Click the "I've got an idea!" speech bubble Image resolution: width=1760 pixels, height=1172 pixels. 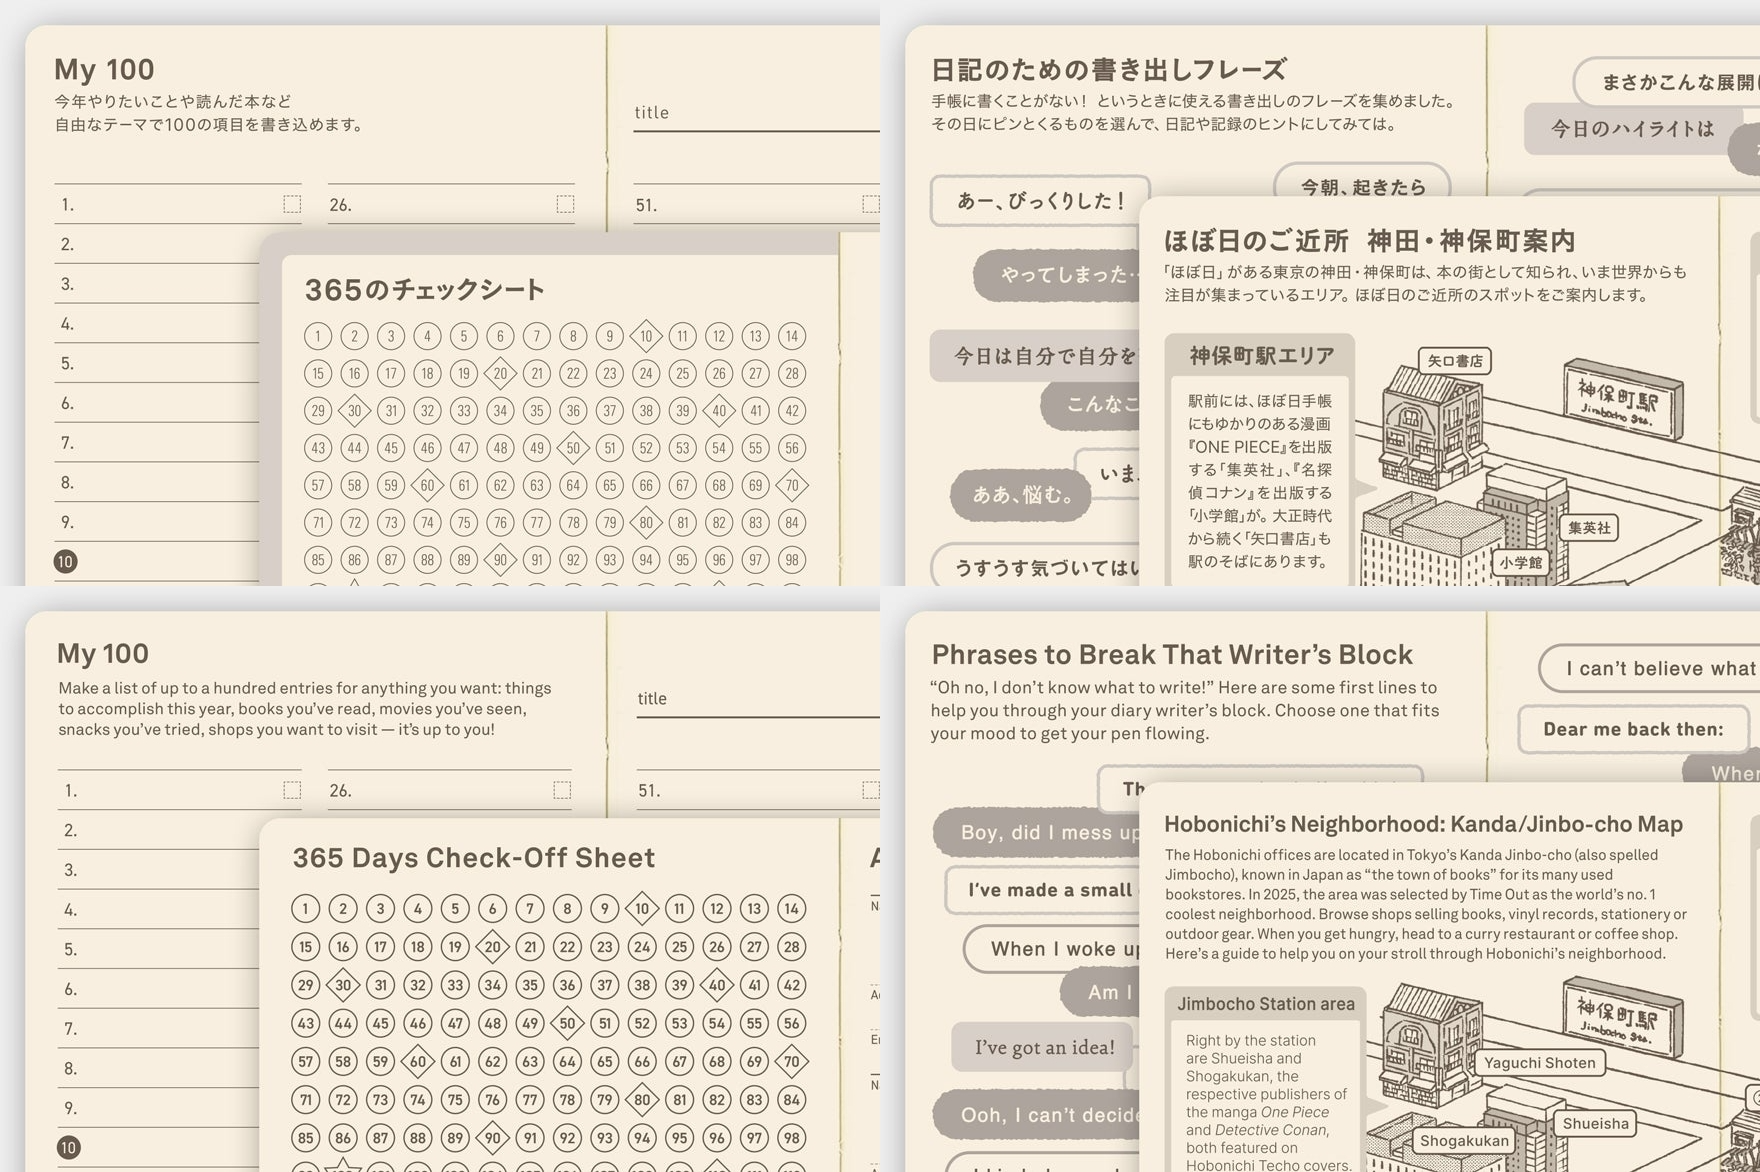point(1044,1047)
